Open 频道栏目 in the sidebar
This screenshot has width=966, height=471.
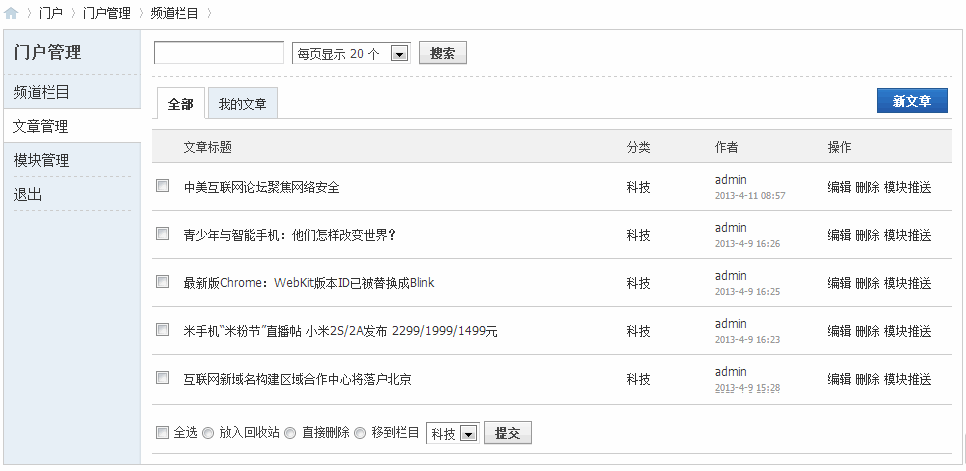[x=42, y=92]
